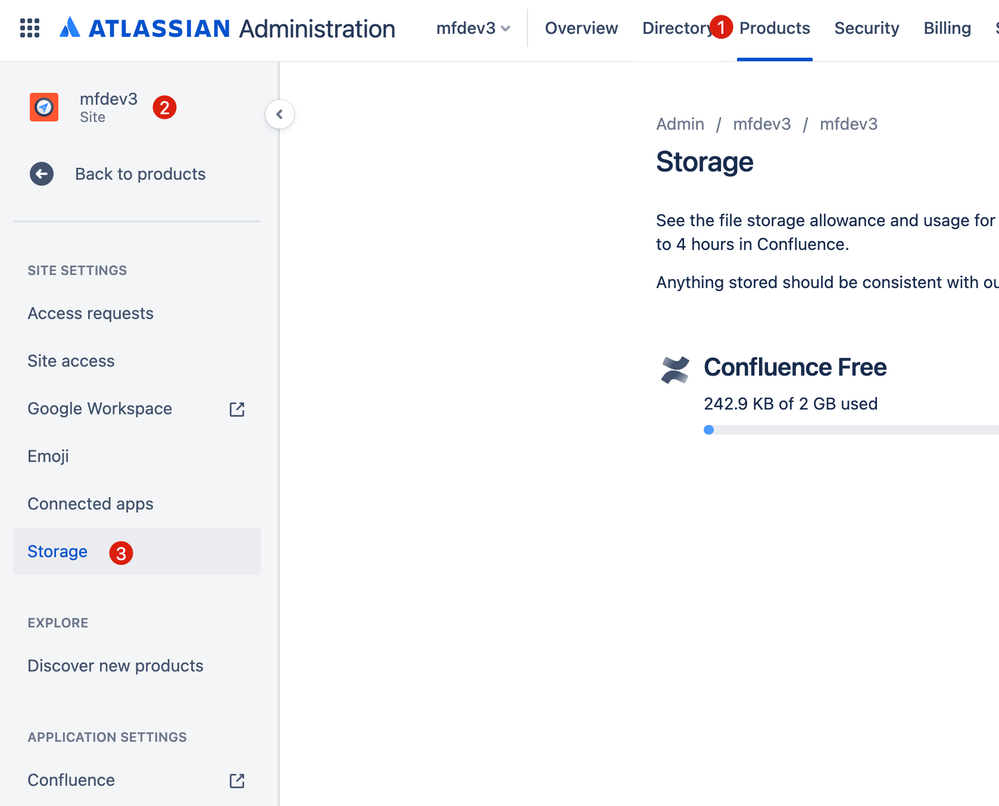
Task: Open Confluence application settings
Action: click(x=136, y=780)
